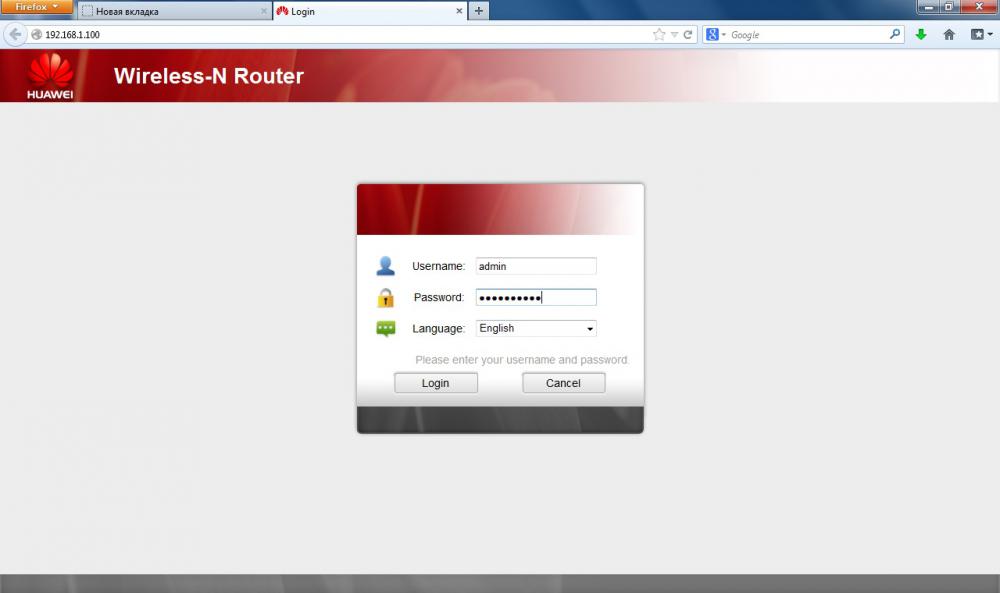Reload the page with the refresh icon
The width and height of the screenshot is (1000, 593).
point(688,34)
